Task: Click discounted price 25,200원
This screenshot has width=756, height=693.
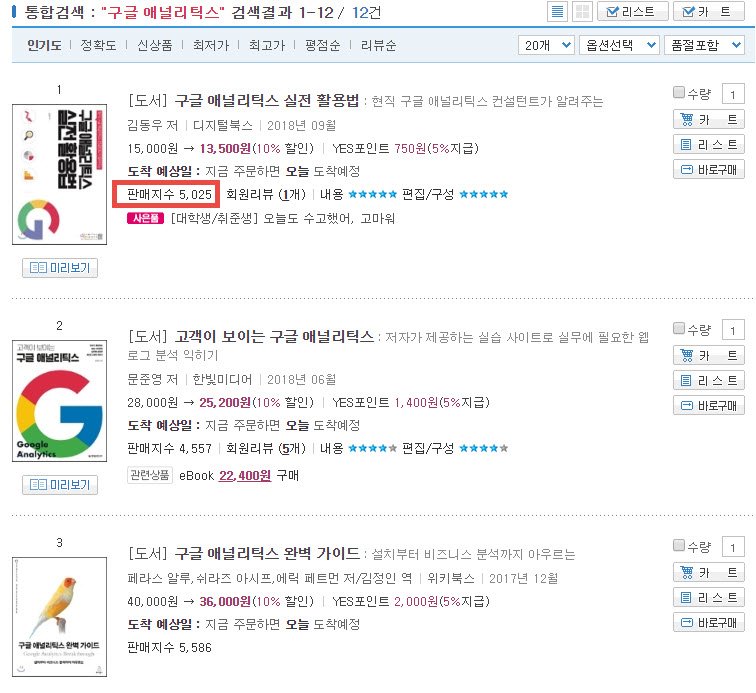Action: 225,403
